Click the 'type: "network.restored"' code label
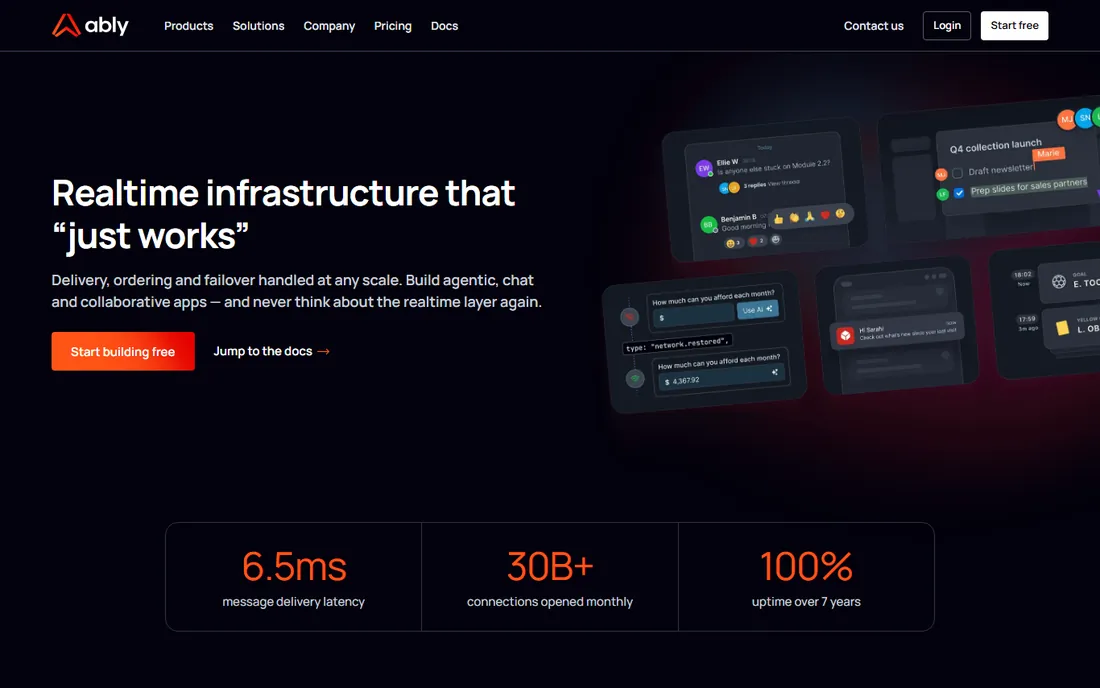 click(x=677, y=344)
